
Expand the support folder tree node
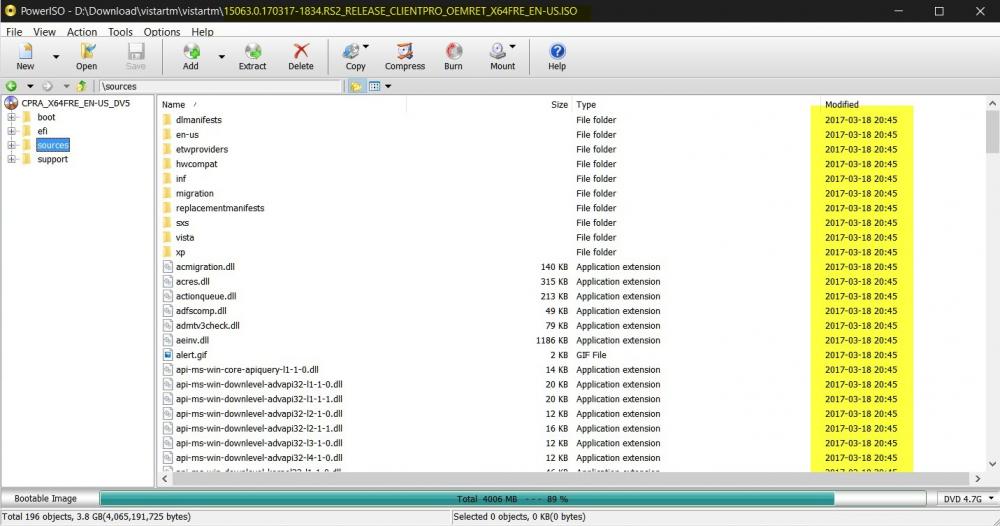click(12, 159)
